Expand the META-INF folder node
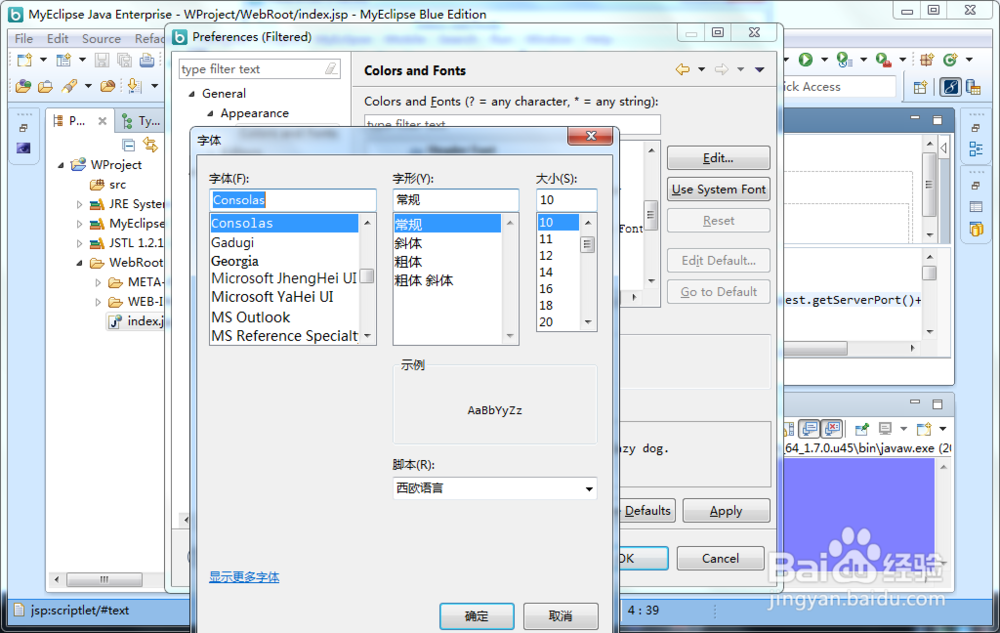Image resolution: width=1000 pixels, height=633 pixels. tap(98, 282)
